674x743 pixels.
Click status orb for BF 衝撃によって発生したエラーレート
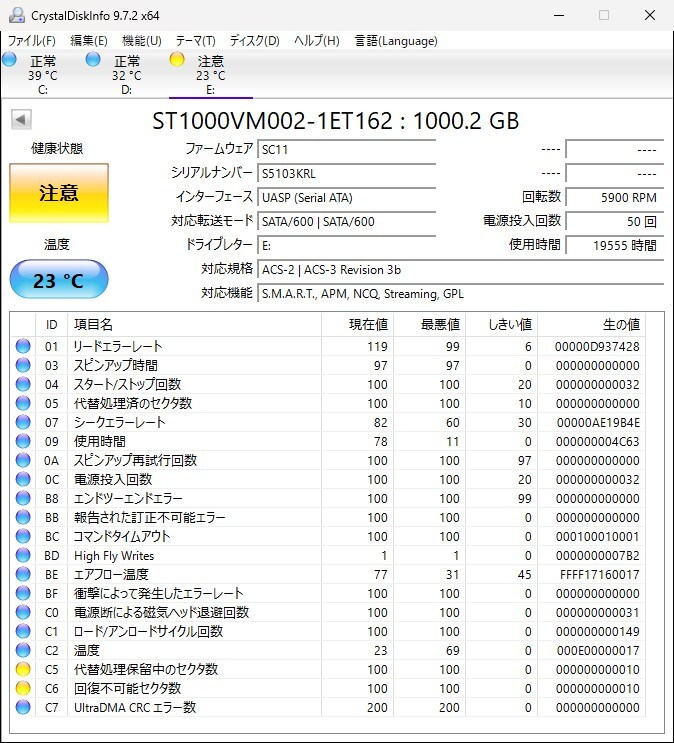(x=23, y=593)
